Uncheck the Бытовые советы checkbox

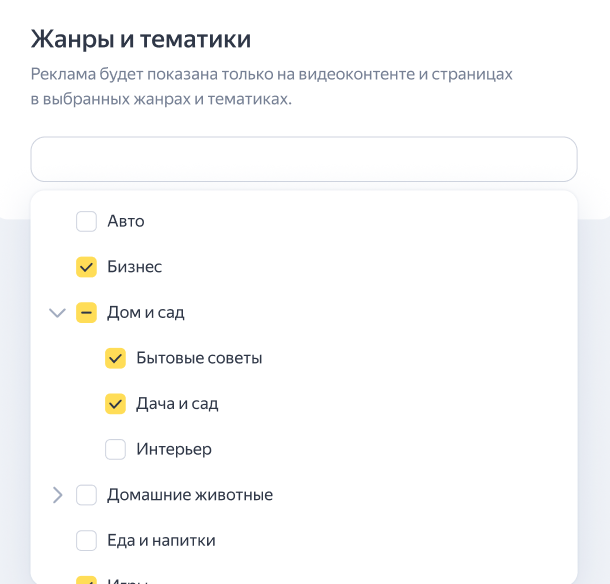[116, 358]
